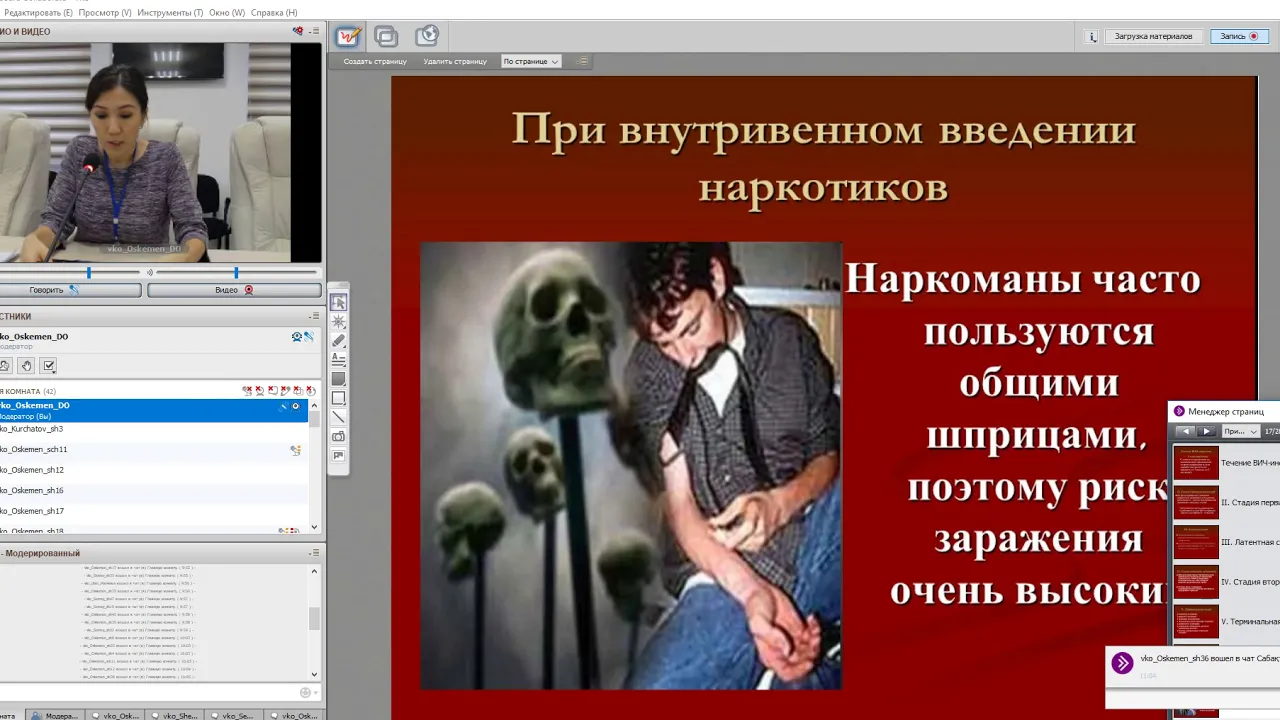Open the polling response checkbox button
The image size is (1280, 720).
pyautogui.click(x=49, y=366)
